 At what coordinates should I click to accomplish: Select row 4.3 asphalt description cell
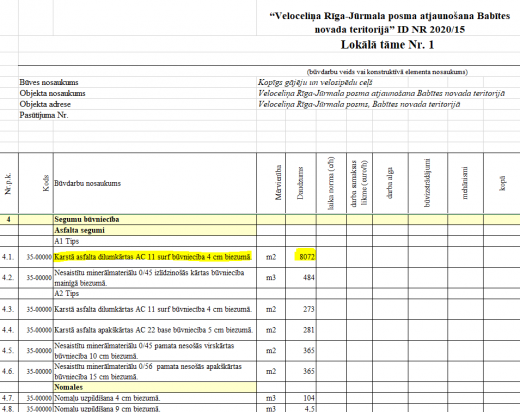click(155, 309)
